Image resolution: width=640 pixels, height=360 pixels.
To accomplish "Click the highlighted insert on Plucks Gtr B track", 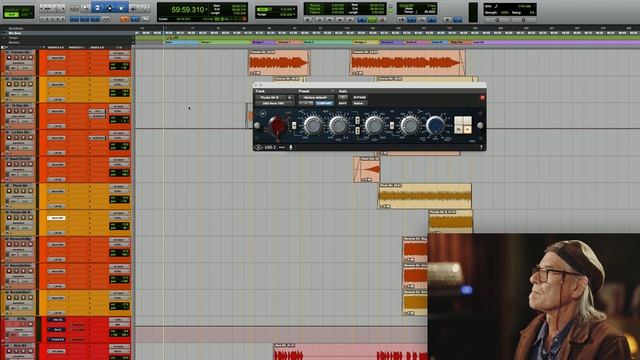I will click(56, 218).
